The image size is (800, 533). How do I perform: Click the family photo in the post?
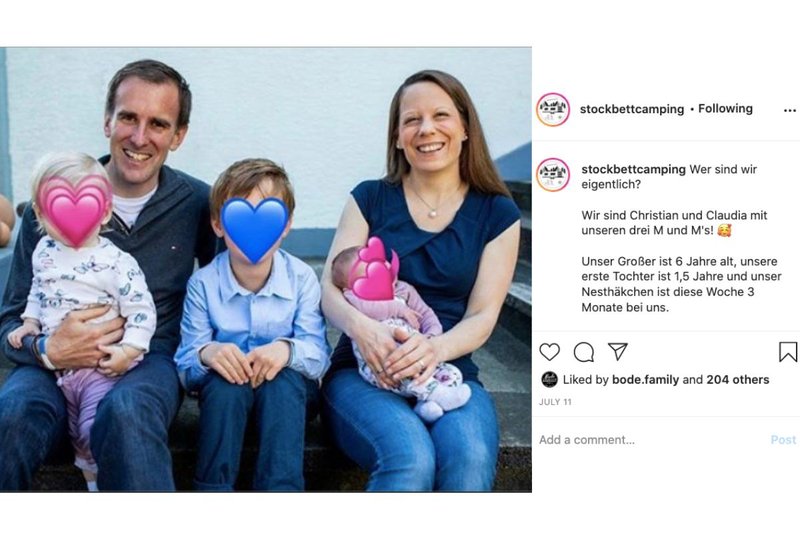pyautogui.click(x=266, y=269)
